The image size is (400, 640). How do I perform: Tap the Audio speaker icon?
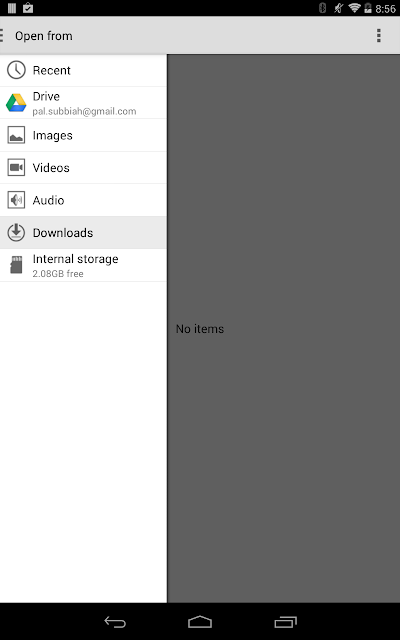pyautogui.click(x=16, y=200)
